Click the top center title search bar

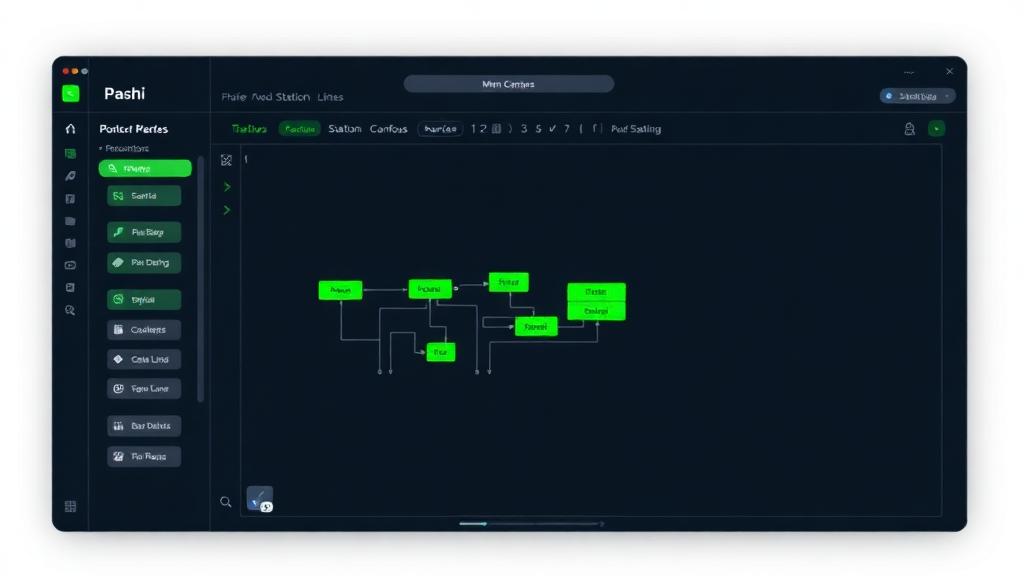click(509, 85)
